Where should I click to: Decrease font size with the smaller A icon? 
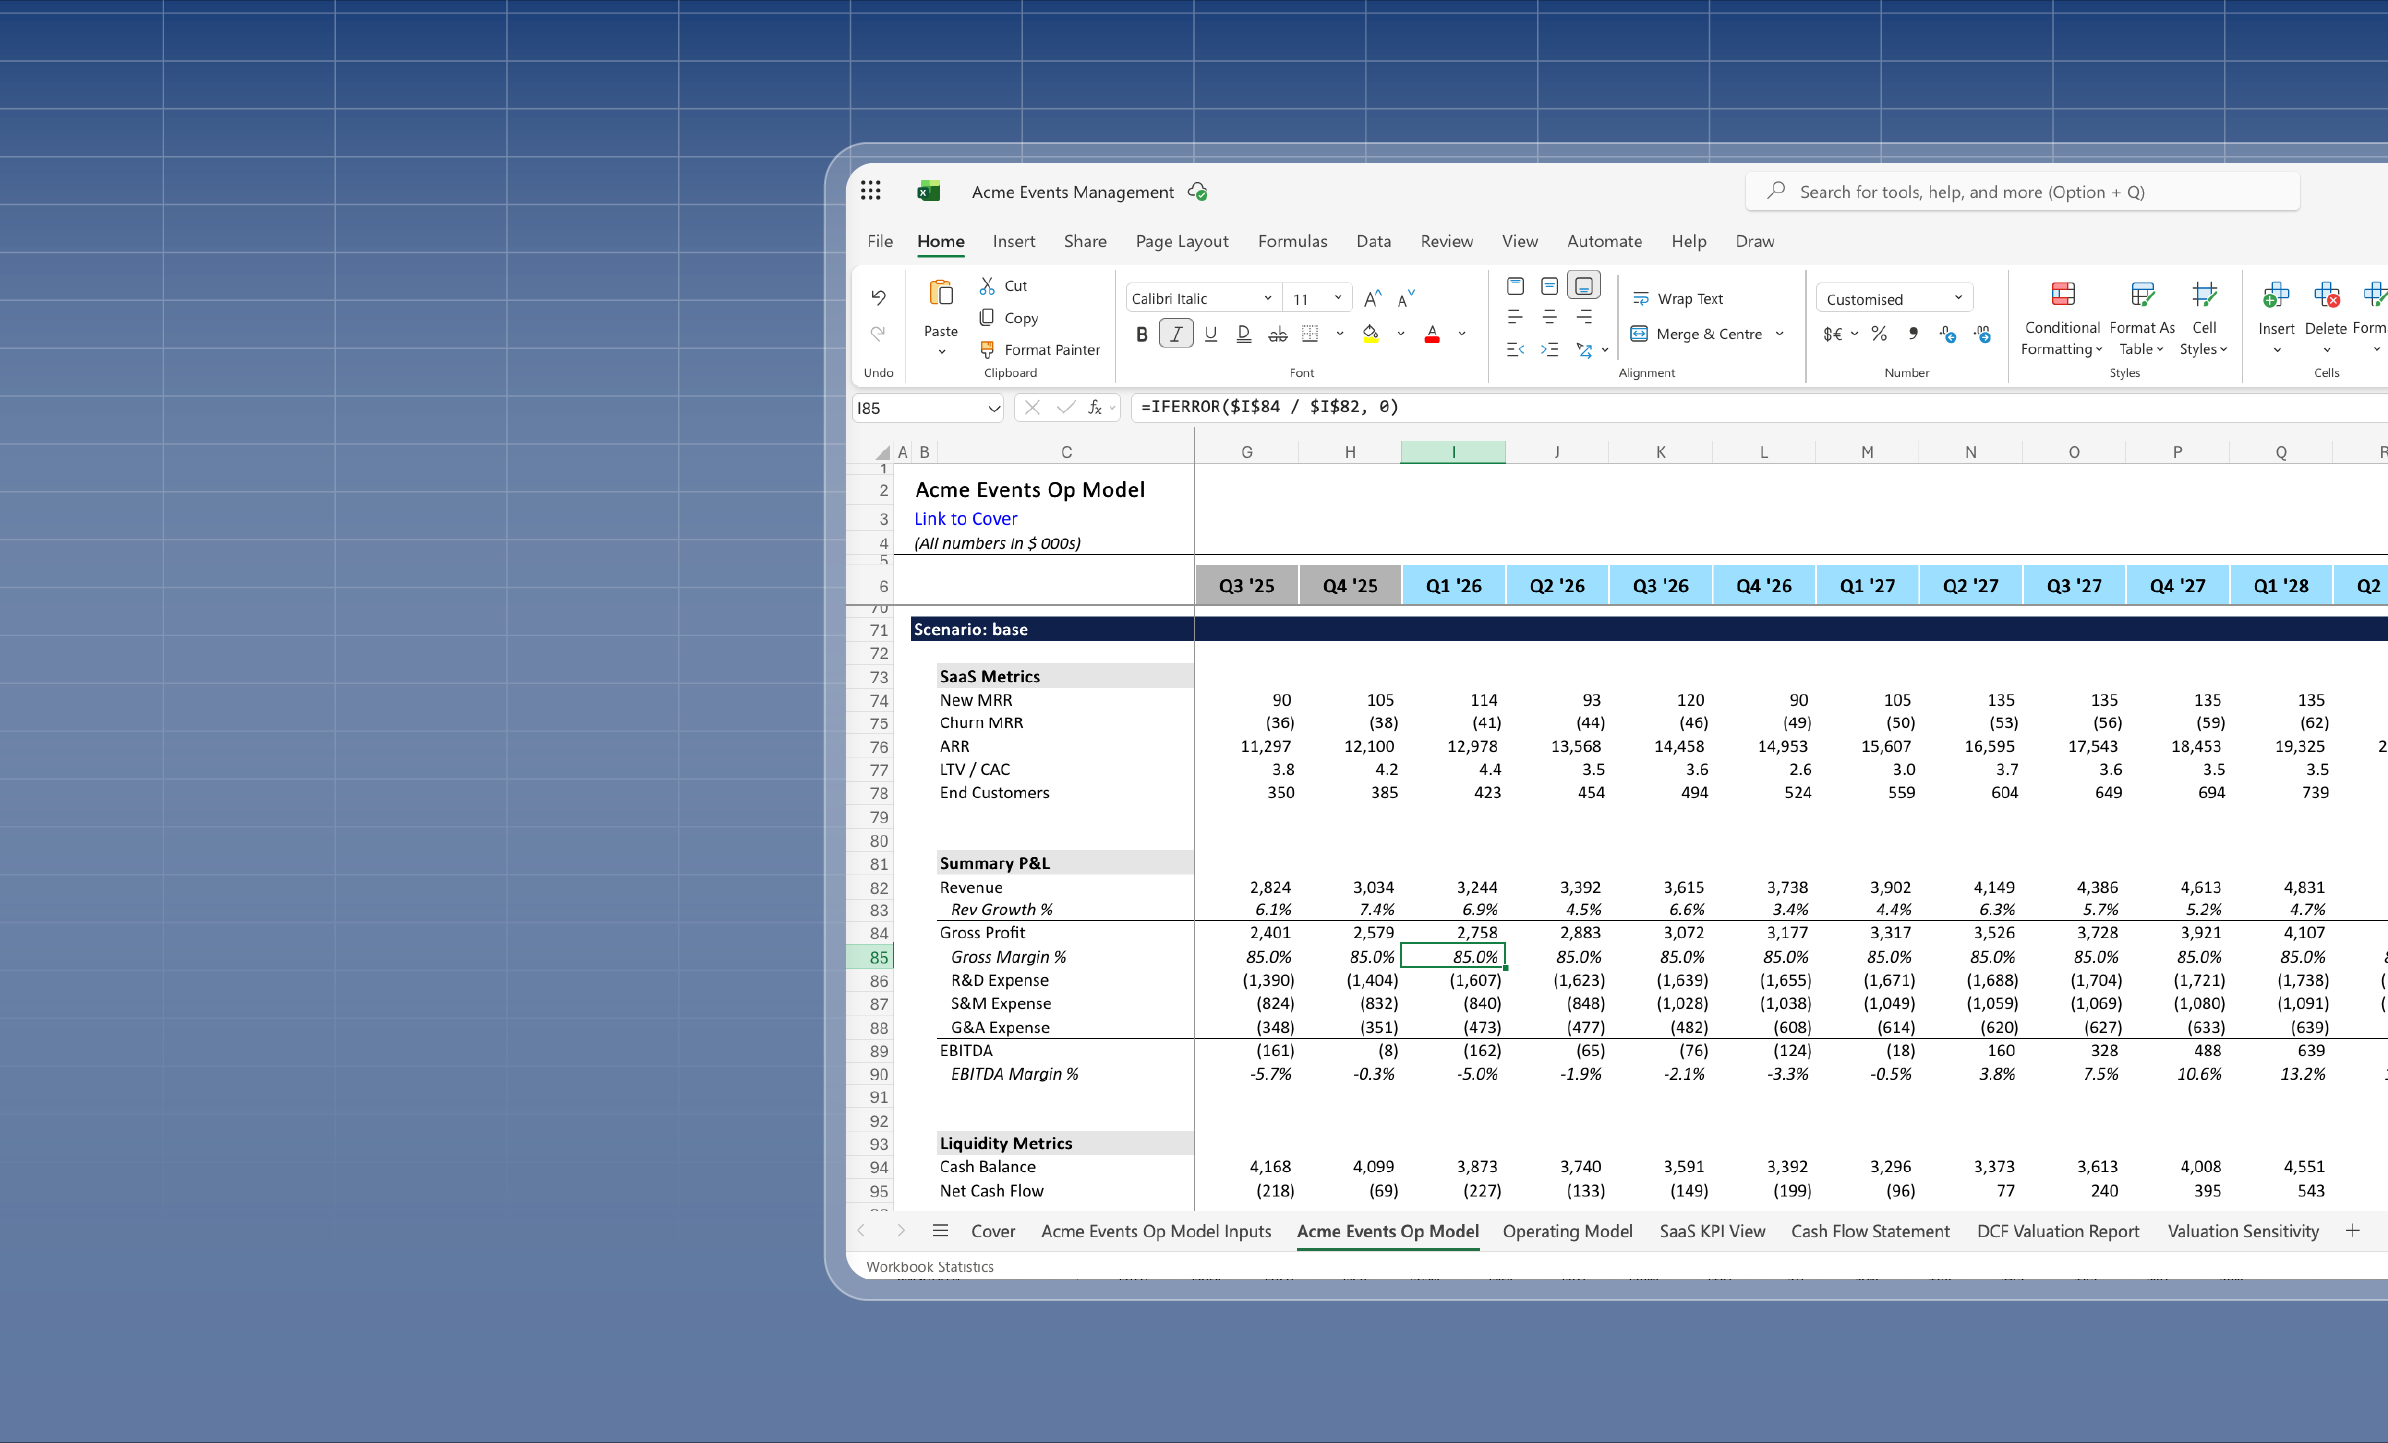click(1406, 298)
